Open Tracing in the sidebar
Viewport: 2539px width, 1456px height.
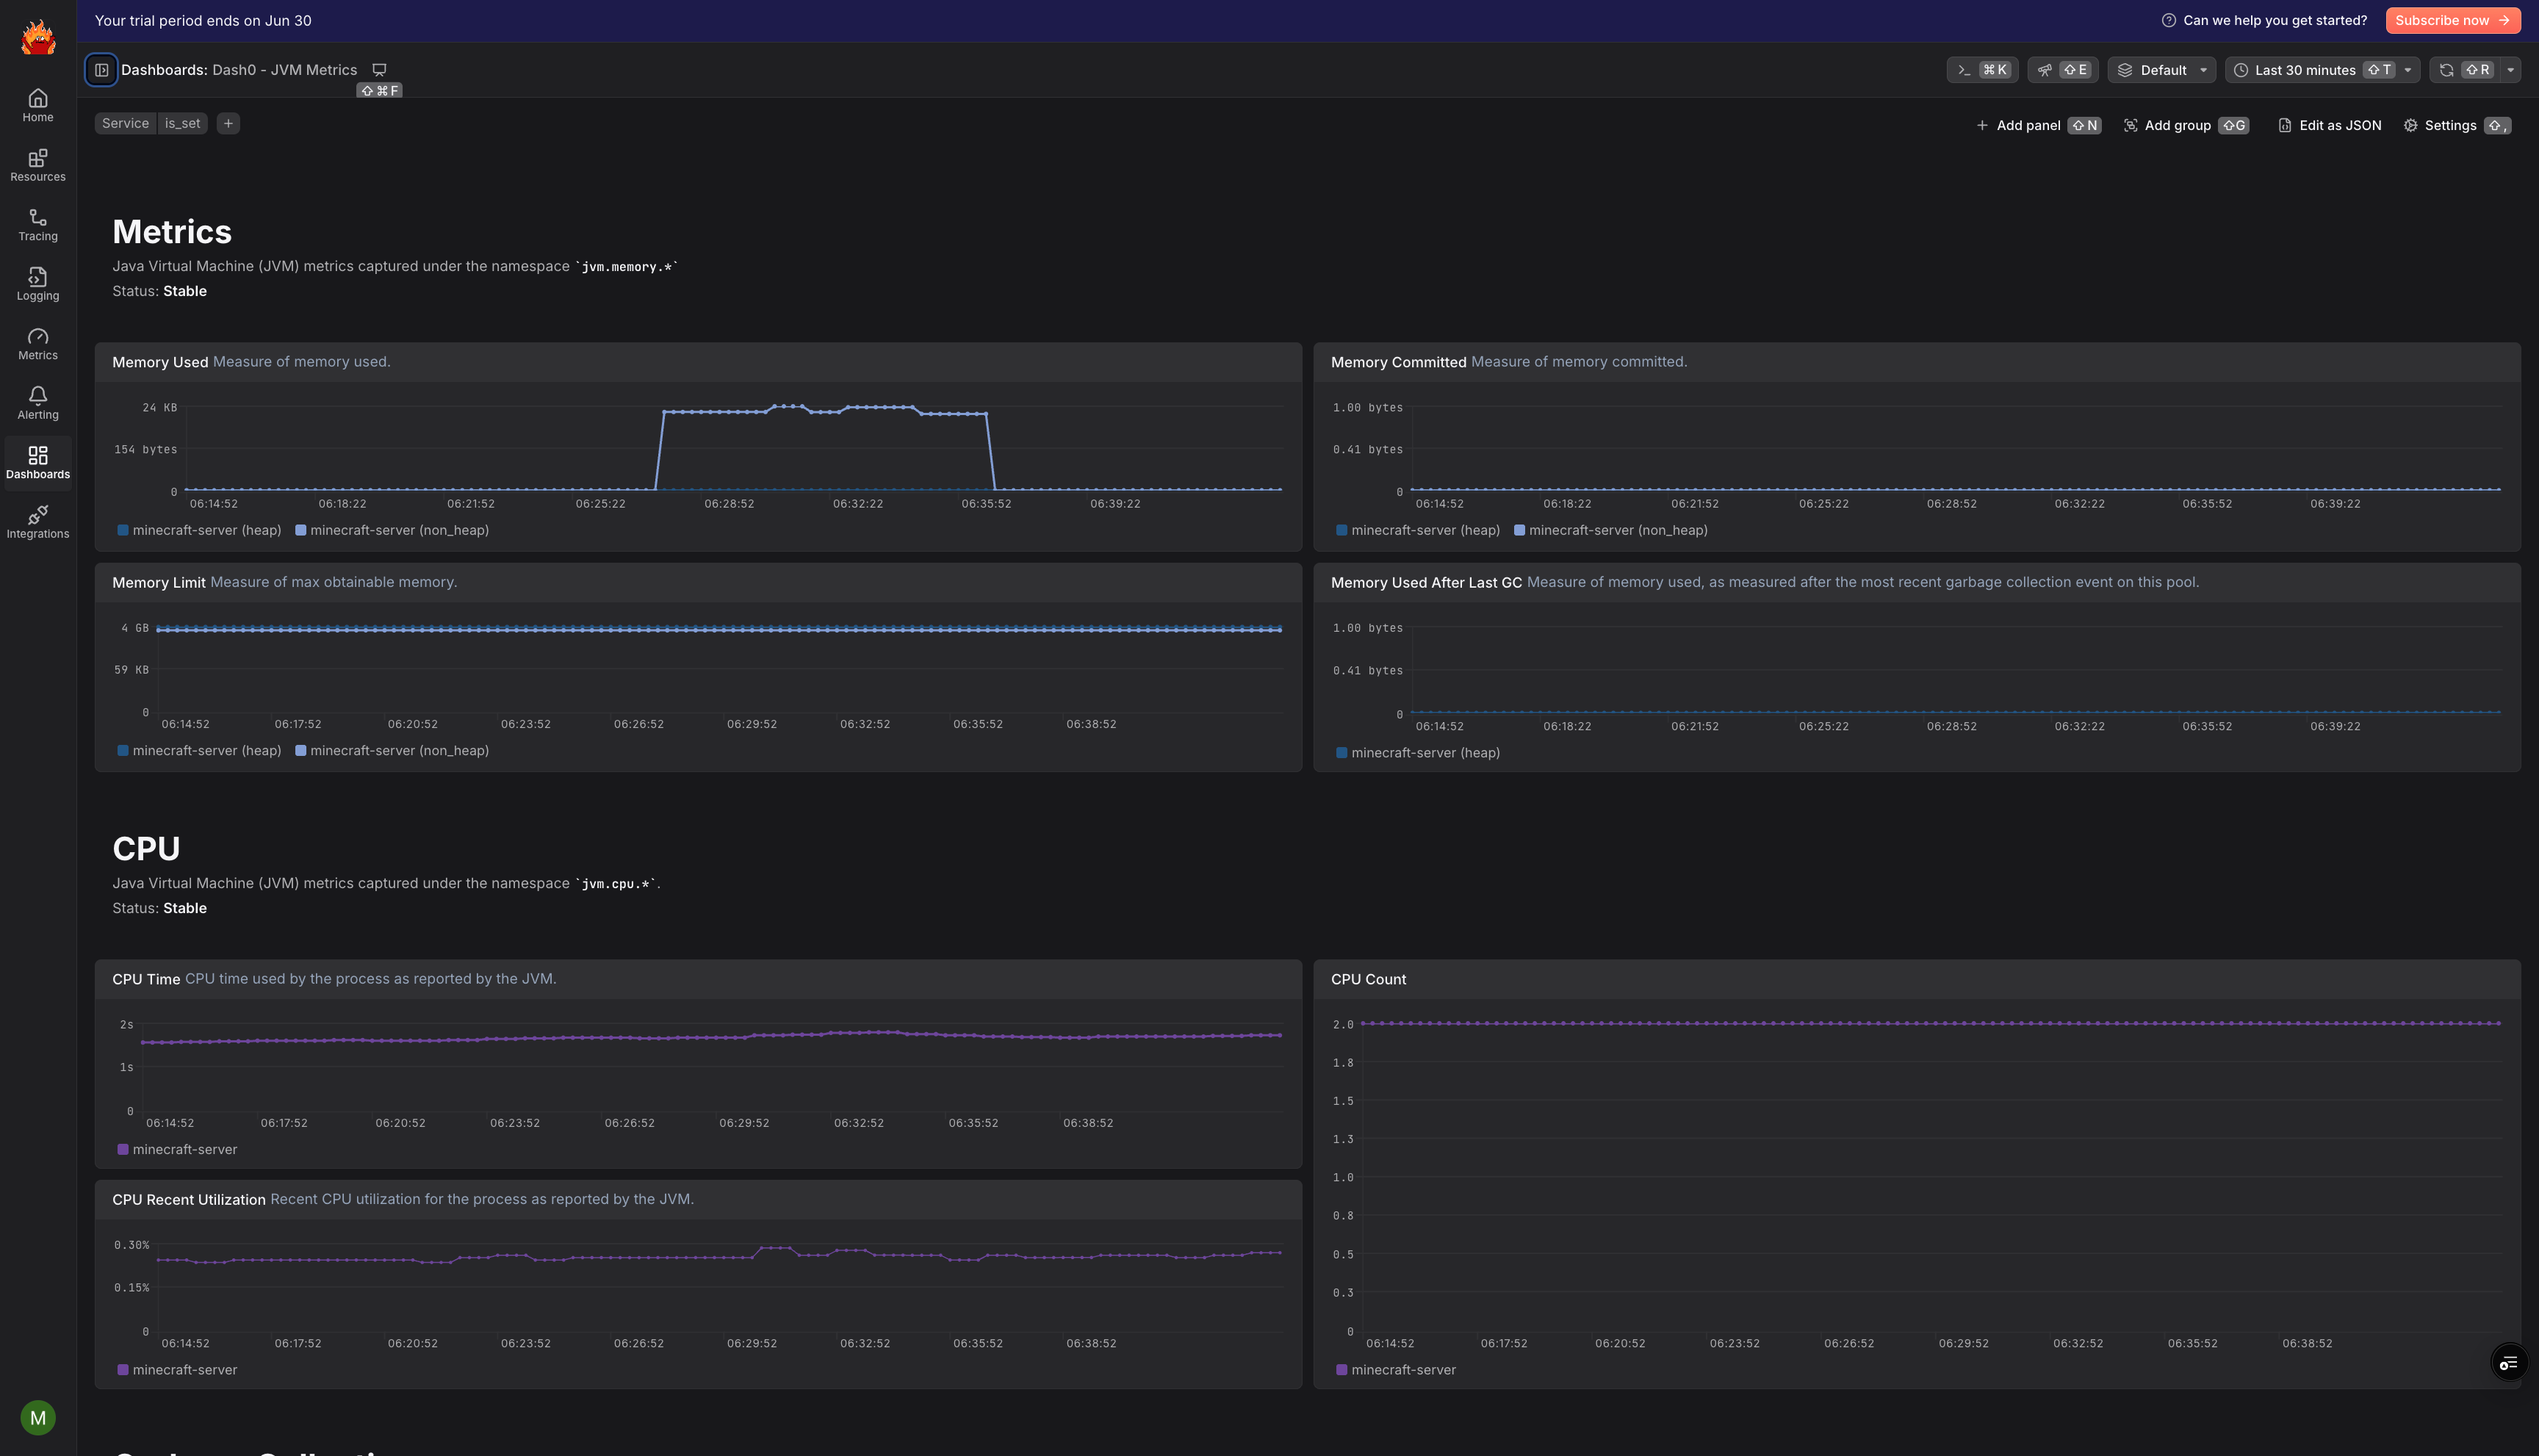[x=38, y=225]
